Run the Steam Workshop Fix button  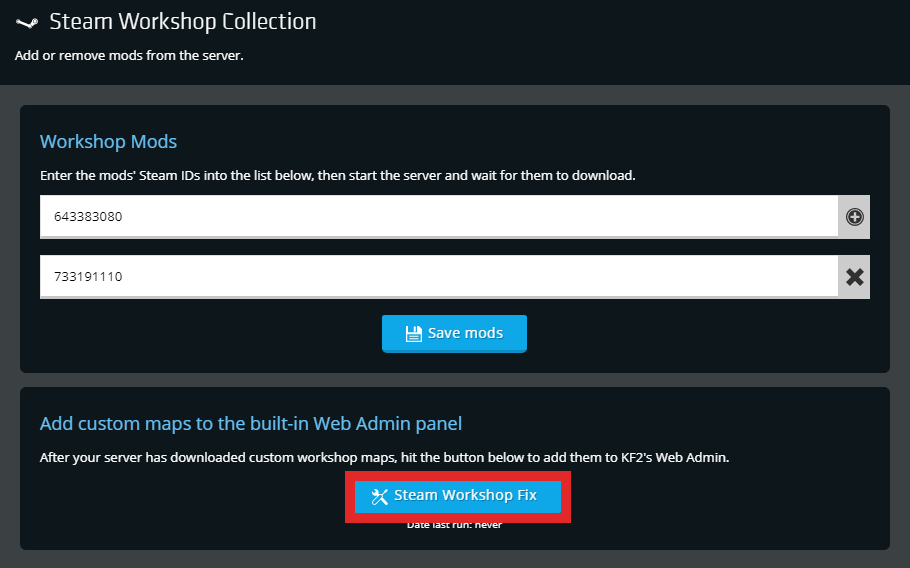pyautogui.click(x=457, y=496)
